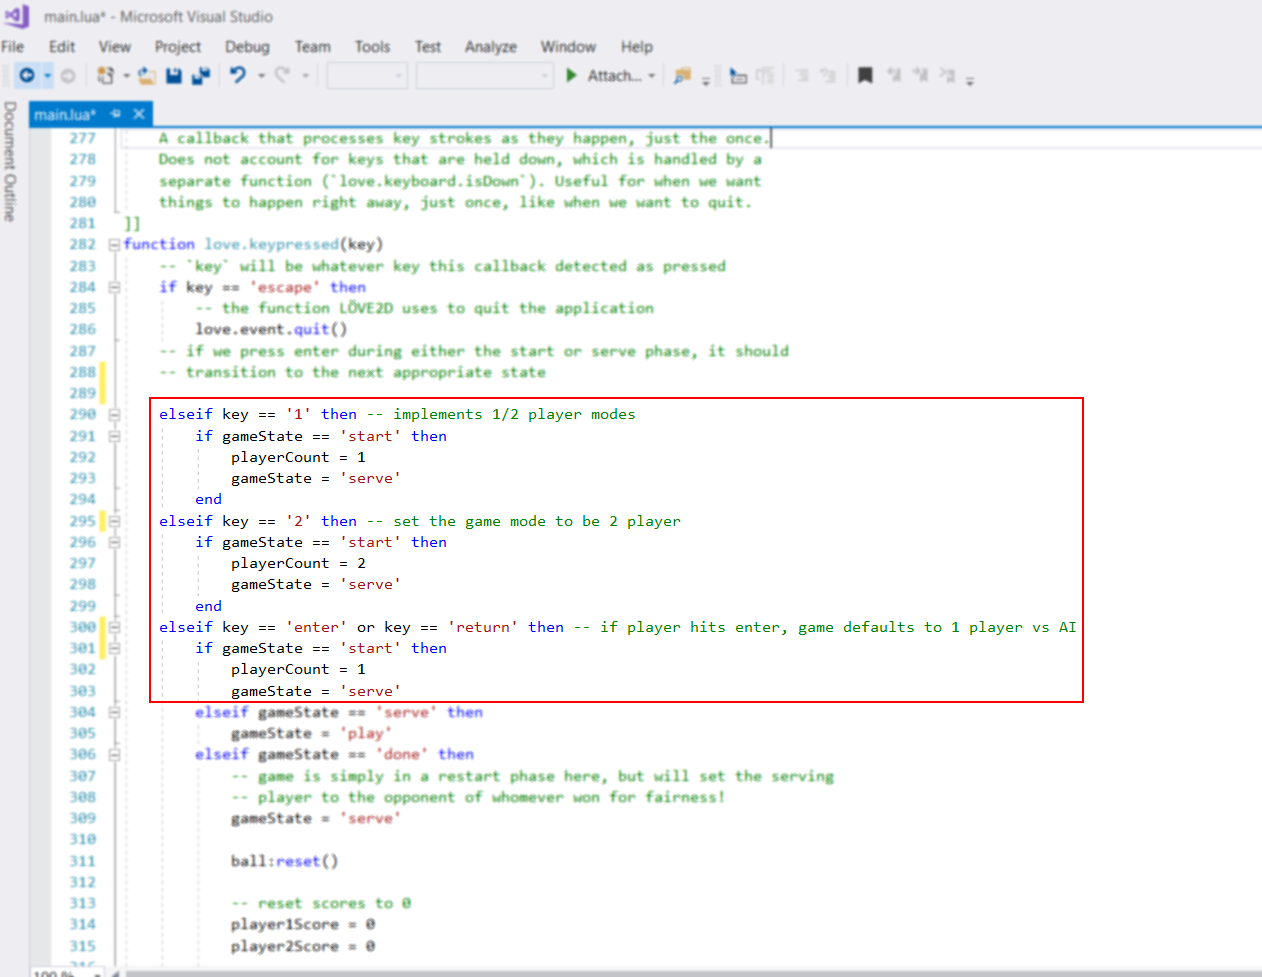The width and height of the screenshot is (1262, 977).
Task: Click the Navigate Forward toolbar icon
Action: [68, 75]
